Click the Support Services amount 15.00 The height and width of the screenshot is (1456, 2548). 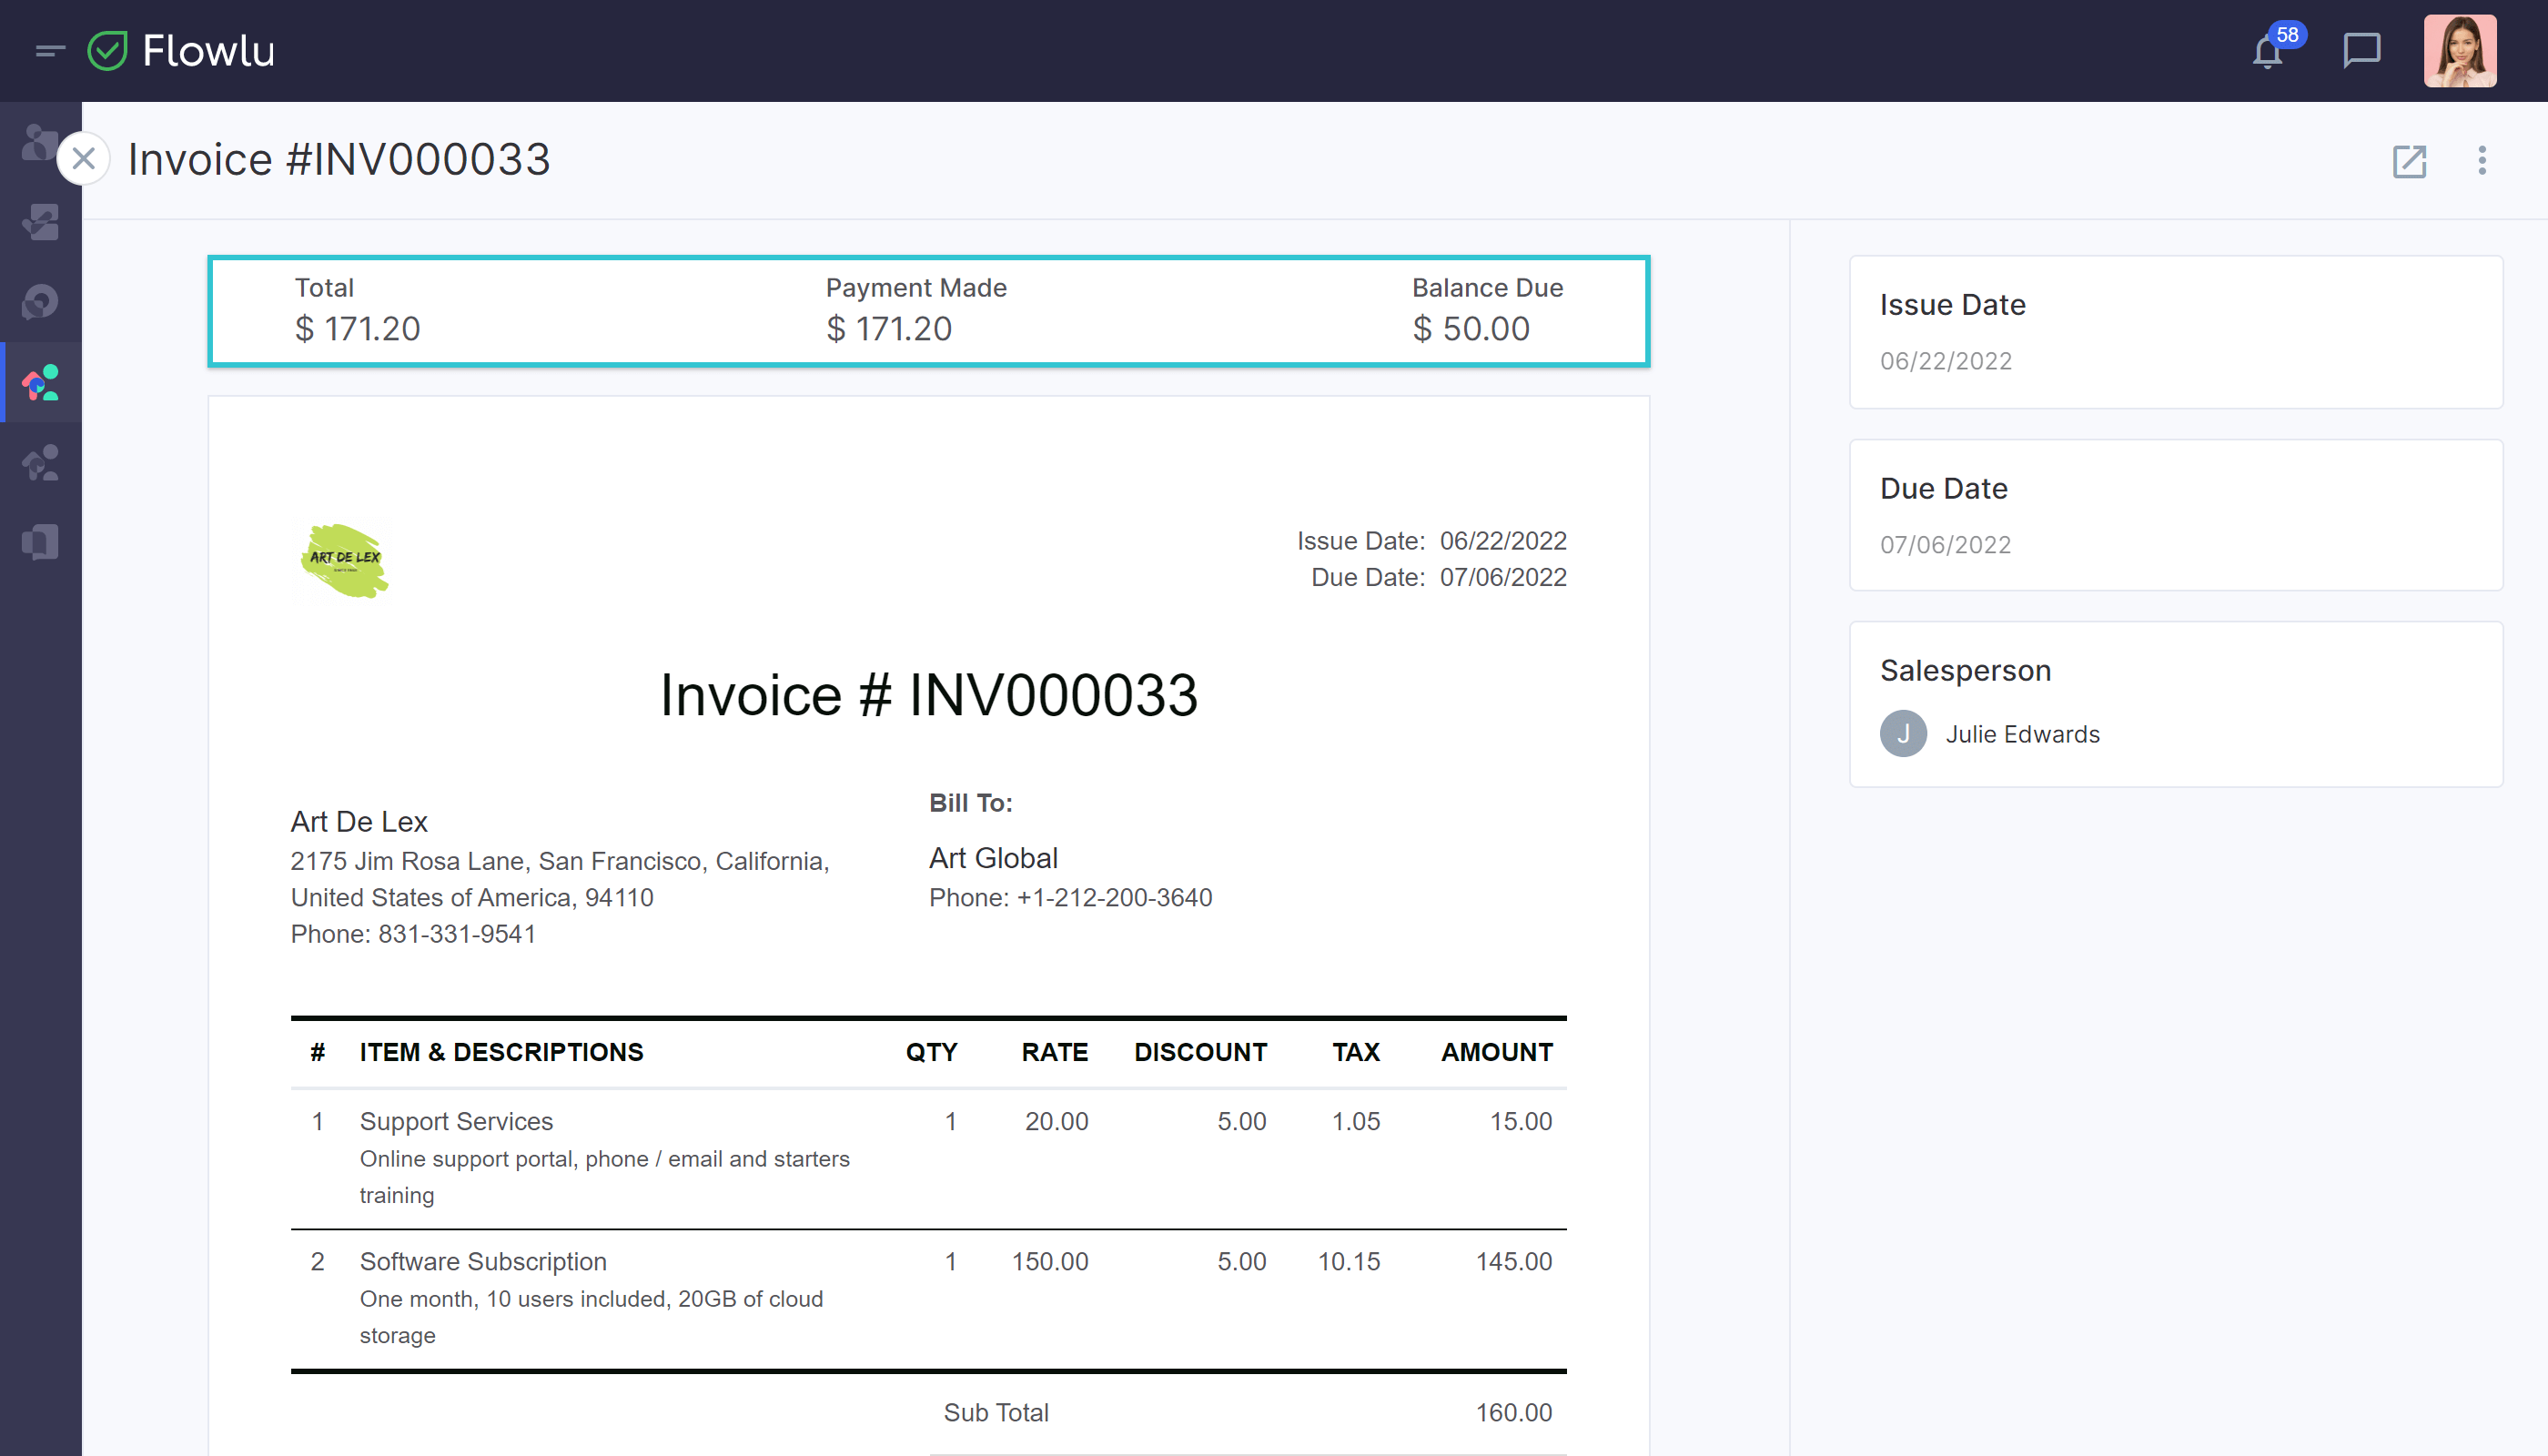click(1521, 1122)
